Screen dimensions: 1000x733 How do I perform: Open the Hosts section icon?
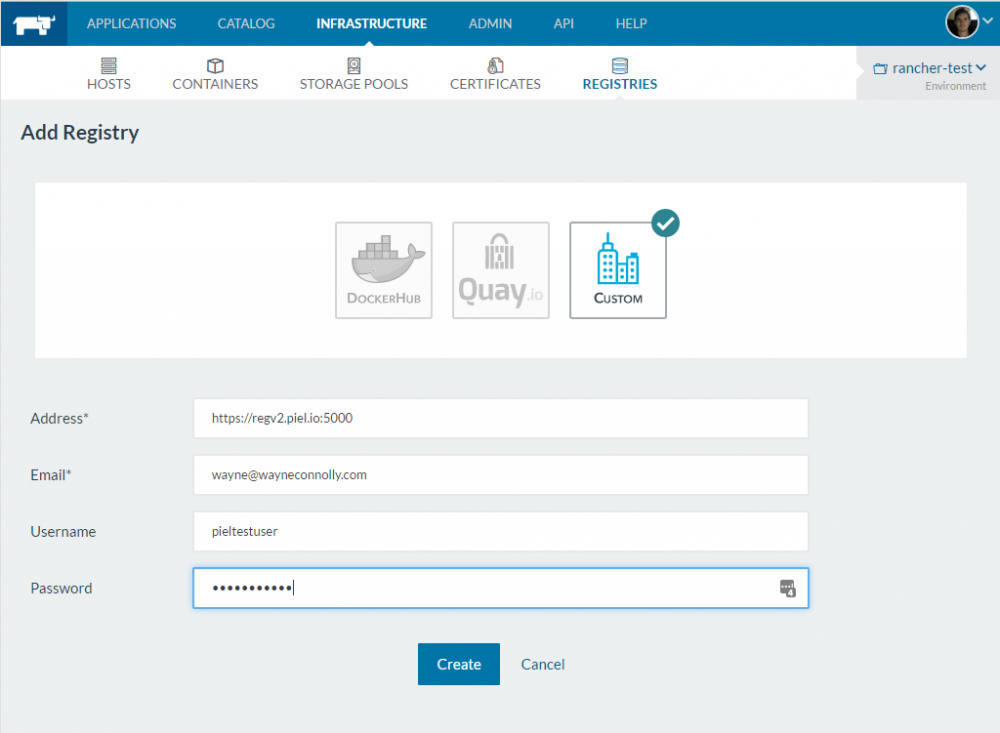[x=108, y=65]
